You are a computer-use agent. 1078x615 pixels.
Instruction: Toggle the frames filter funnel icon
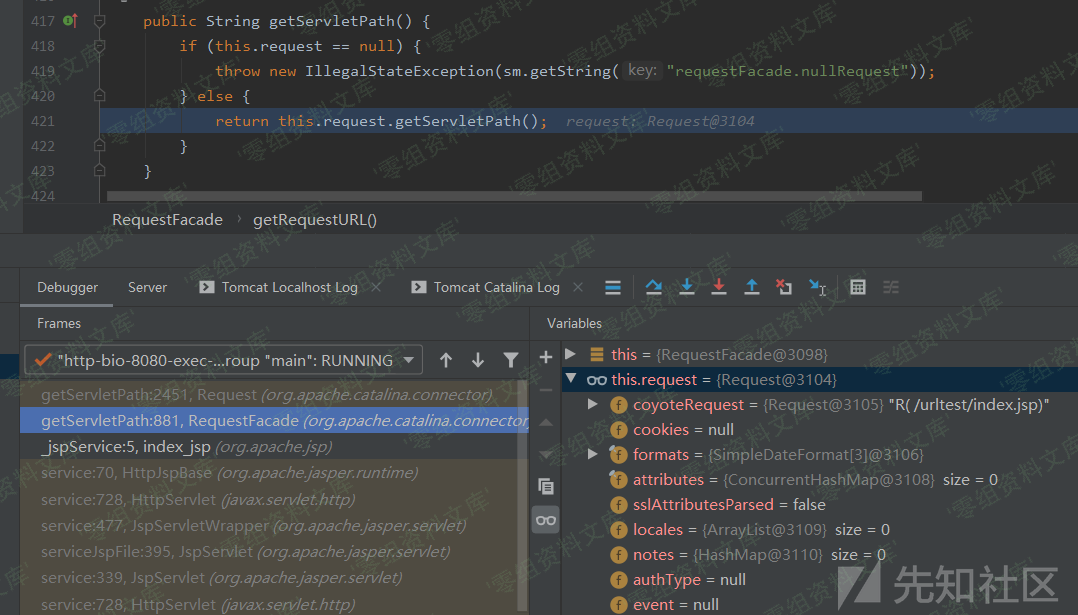[x=510, y=360]
